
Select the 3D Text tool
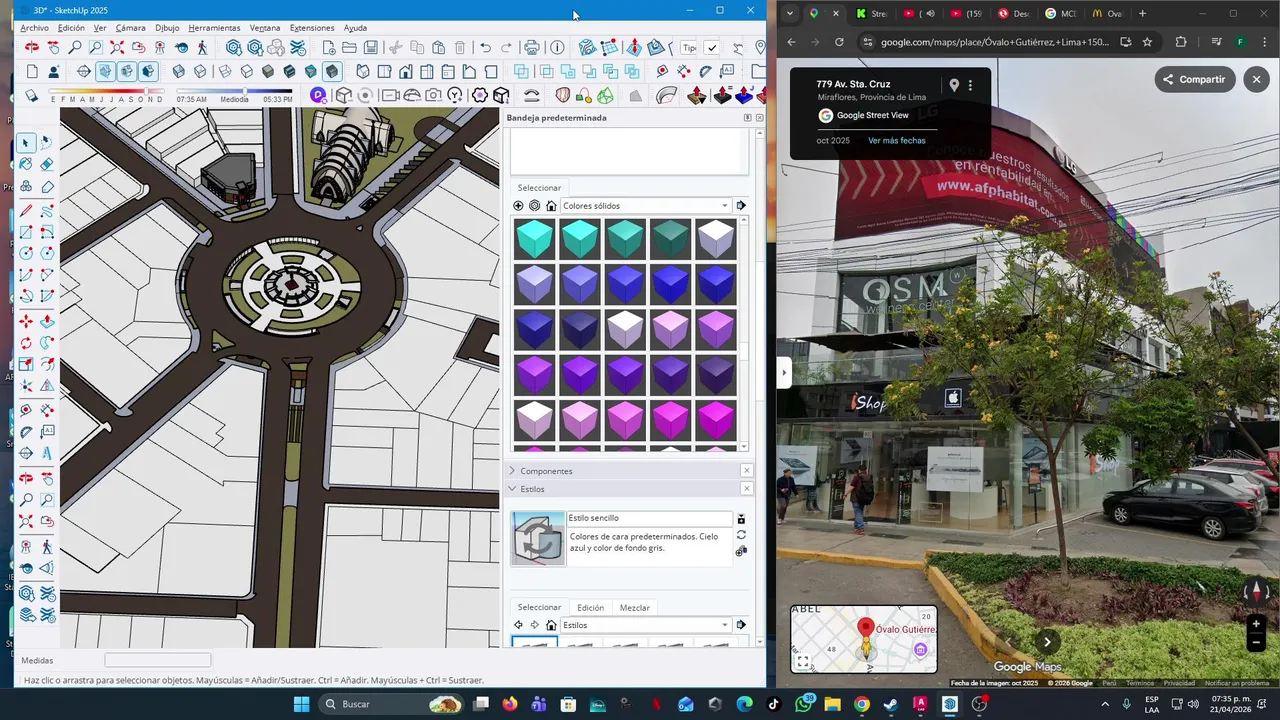tap(47, 453)
